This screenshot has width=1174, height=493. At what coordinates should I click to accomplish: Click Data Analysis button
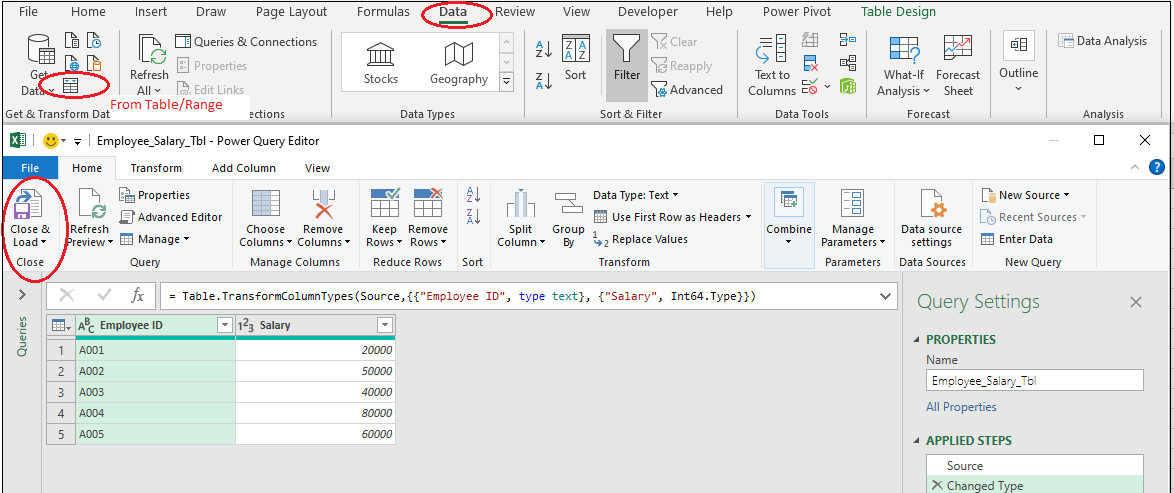1102,41
